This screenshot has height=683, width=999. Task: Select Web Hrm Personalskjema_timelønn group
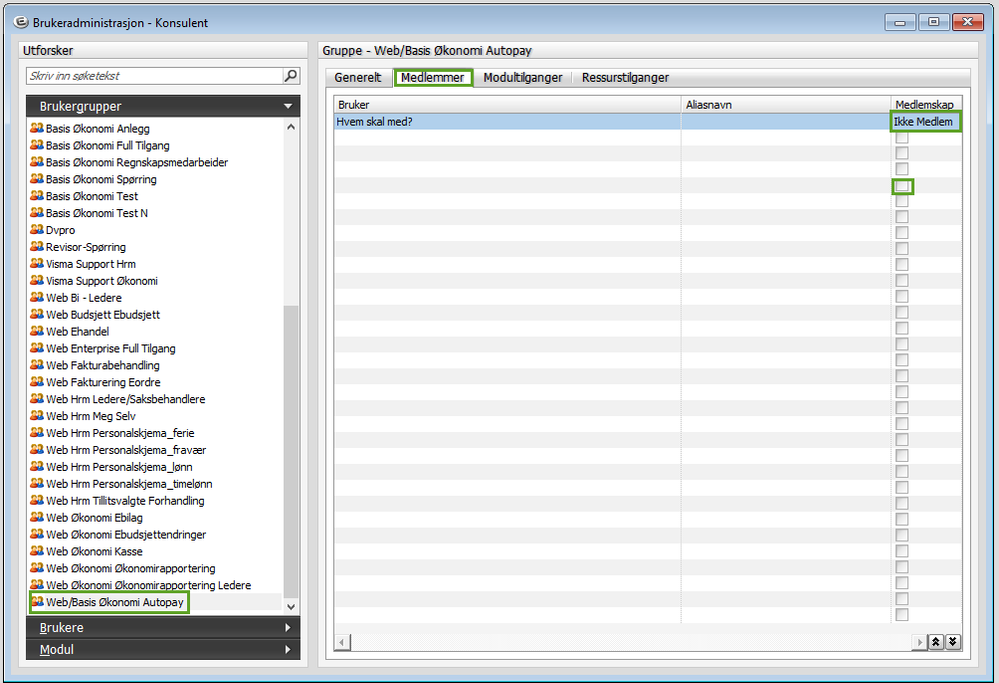pyautogui.click(x=129, y=484)
